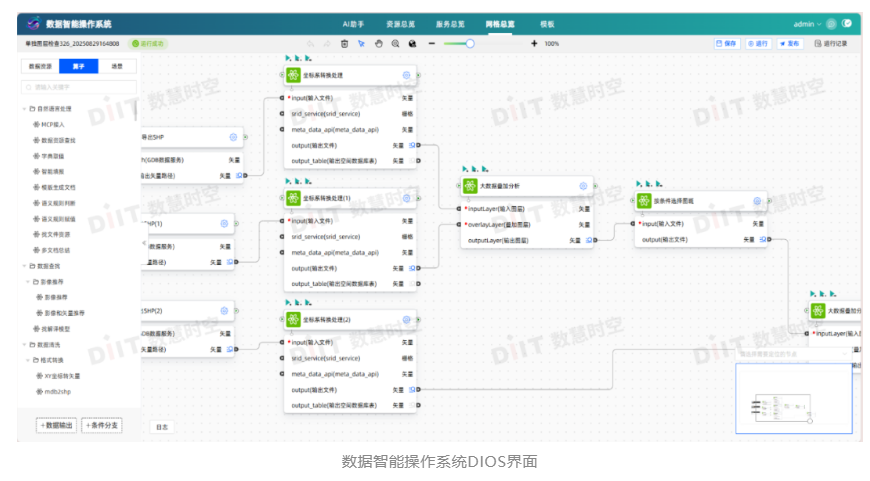Collapse the 自然语言处理 tree folder

click(25, 109)
